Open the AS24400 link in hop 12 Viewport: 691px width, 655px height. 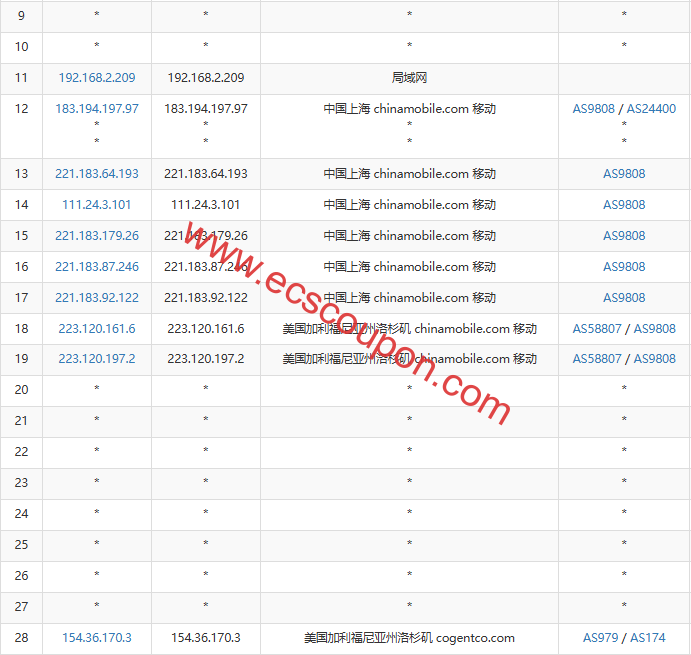(653, 109)
